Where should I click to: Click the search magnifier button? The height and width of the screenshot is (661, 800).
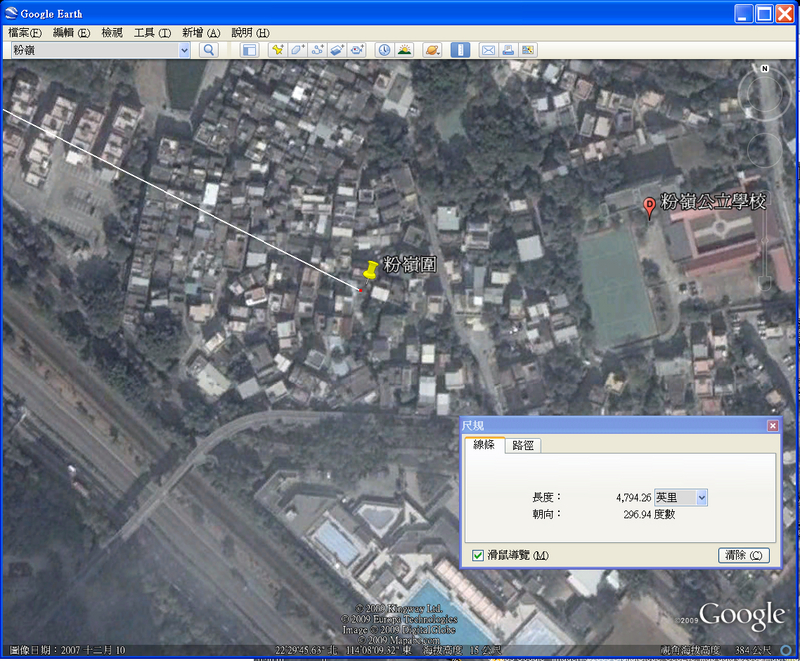pyautogui.click(x=209, y=50)
